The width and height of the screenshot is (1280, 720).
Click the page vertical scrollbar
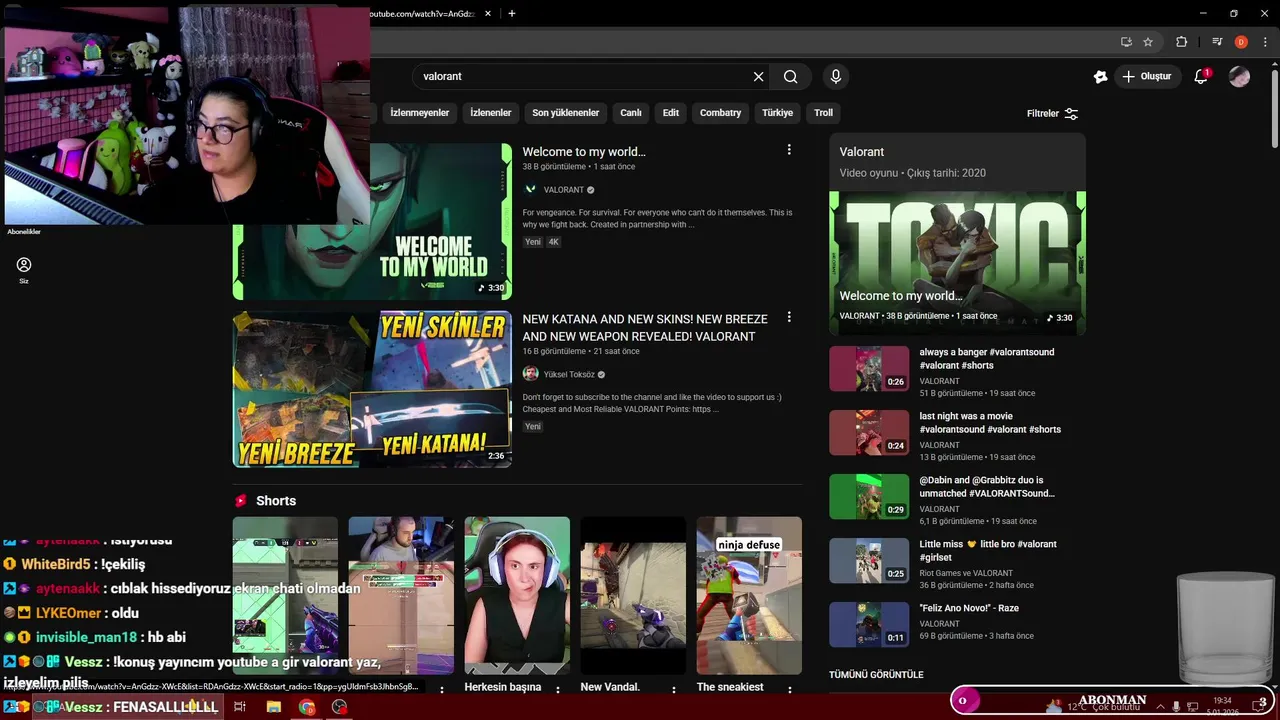pyautogui.click(x=1274, y=110)
